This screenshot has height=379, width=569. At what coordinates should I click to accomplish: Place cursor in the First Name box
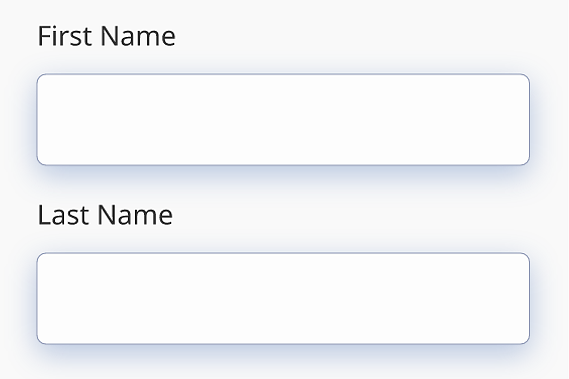point(283,119)
